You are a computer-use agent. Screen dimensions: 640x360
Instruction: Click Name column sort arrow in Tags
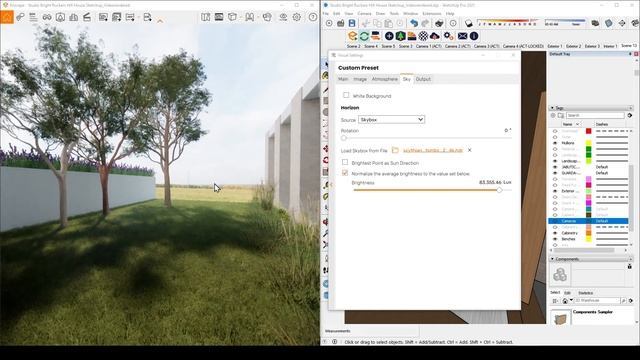click(577, 124)
